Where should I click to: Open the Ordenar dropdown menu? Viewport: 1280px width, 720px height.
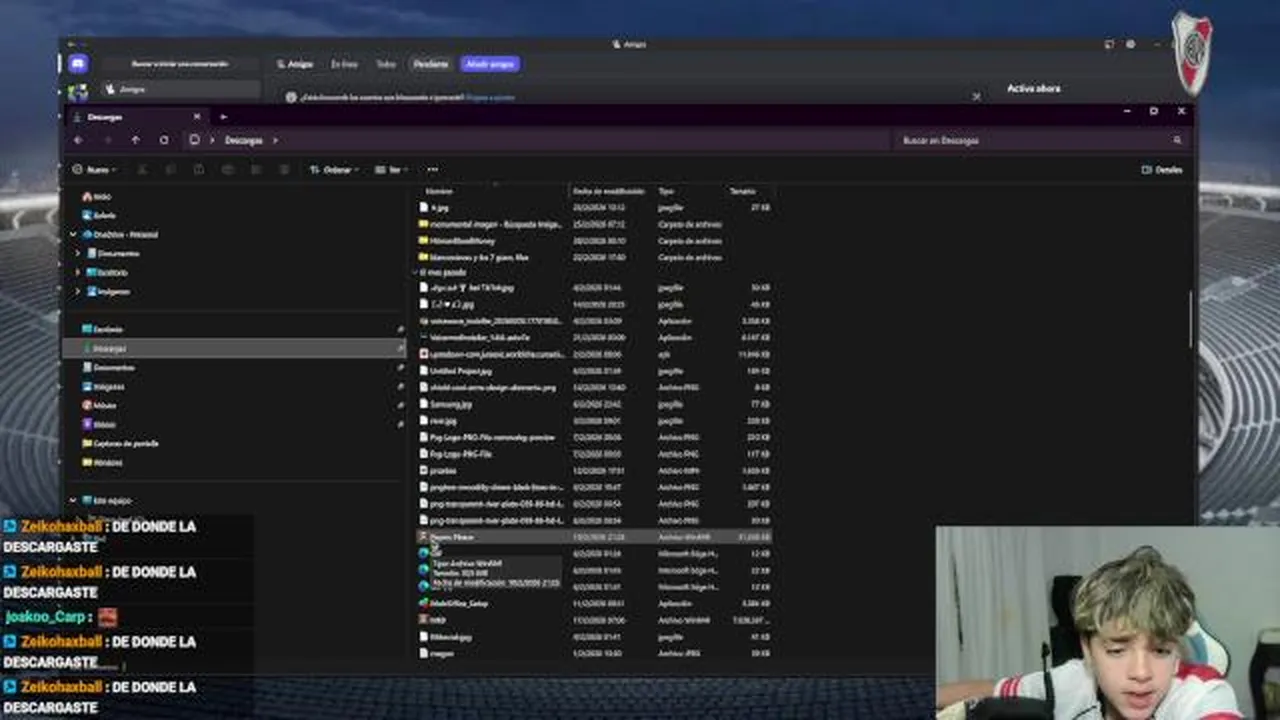(333, 170)
